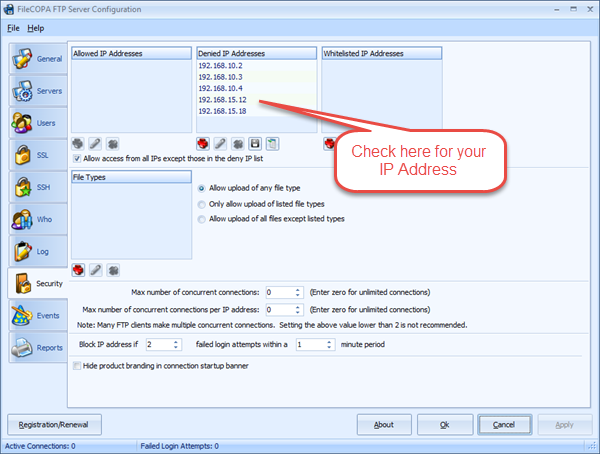
Task: Switch to the SSL tab
Action: (38, 155)
